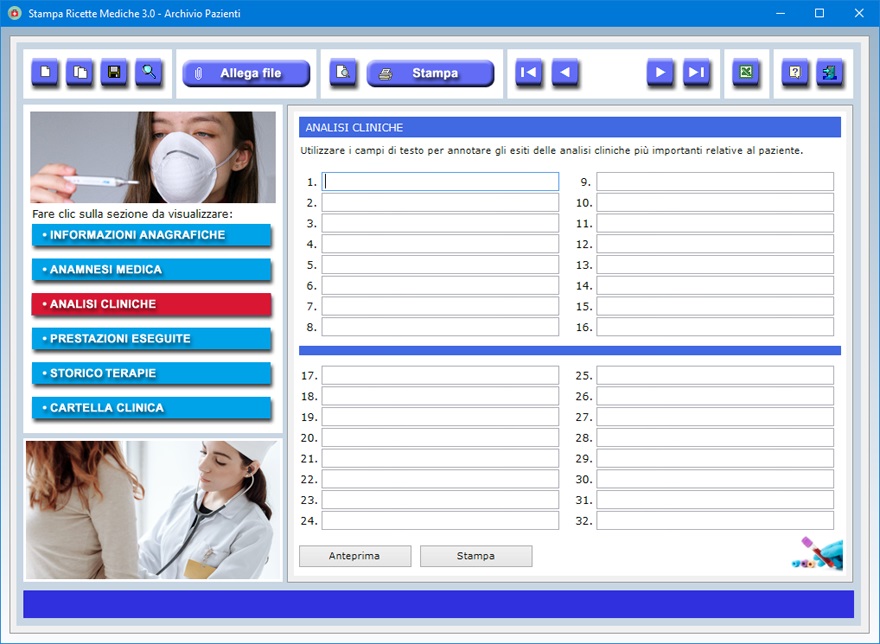The width and height of the screenshot is (880, 644).
Task: Open the Informazioni Anagrafiche section
Action: [152, 235]
